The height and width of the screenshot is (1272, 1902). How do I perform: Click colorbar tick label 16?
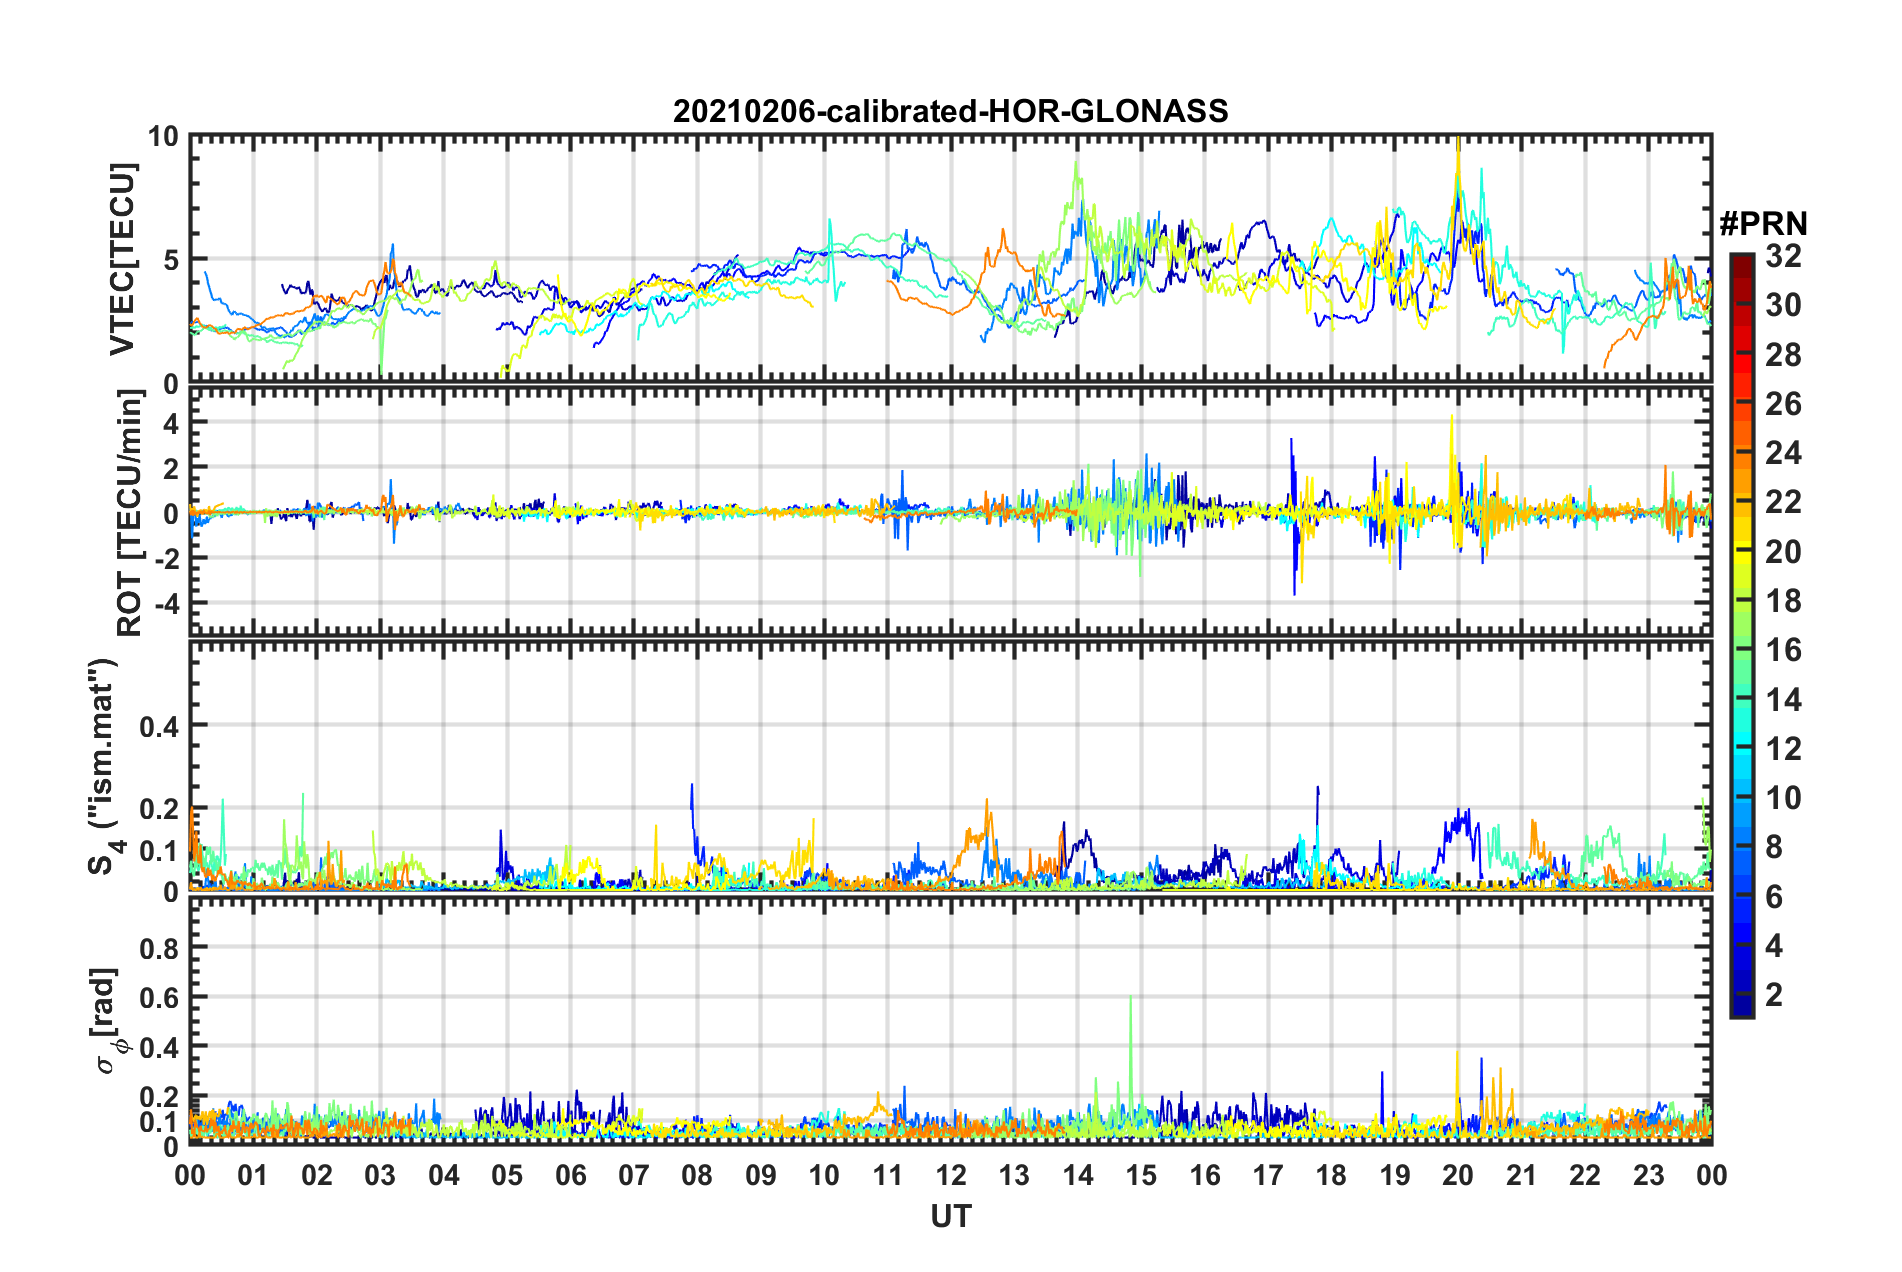[x=1784, y=650]
